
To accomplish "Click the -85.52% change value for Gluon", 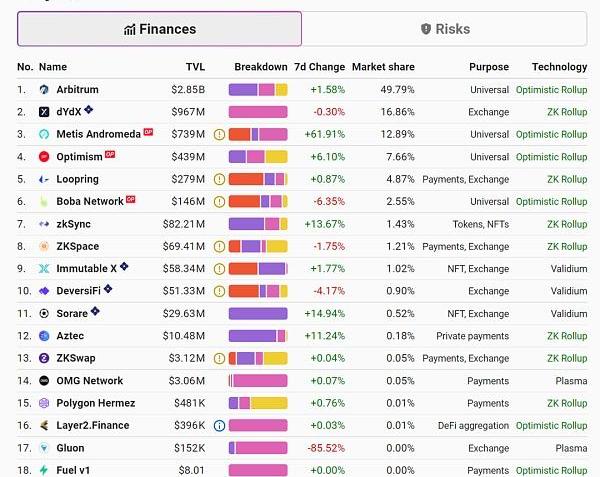I will click(326, 448).
